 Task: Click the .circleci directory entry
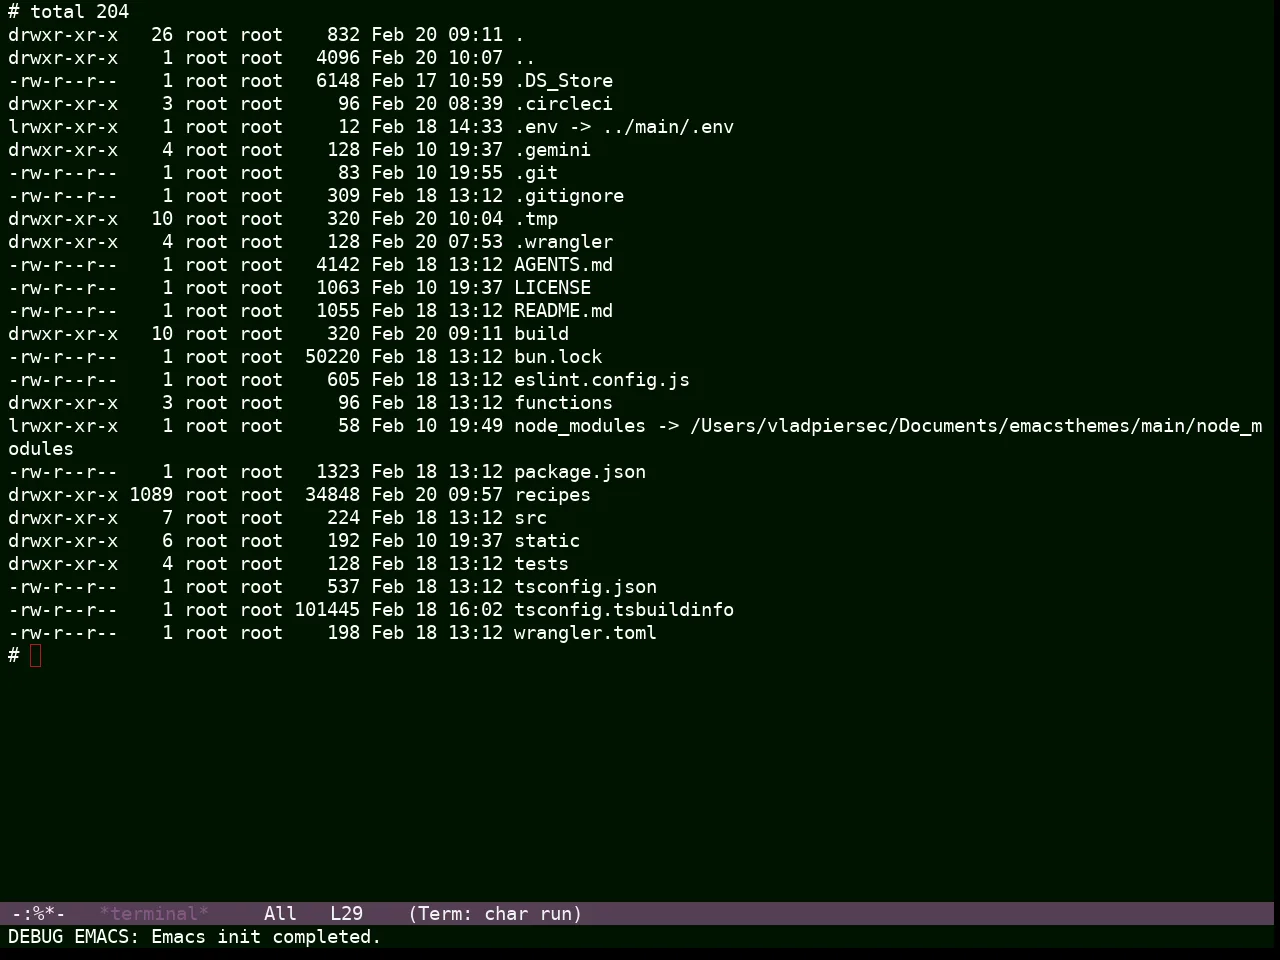coord(563,104)
